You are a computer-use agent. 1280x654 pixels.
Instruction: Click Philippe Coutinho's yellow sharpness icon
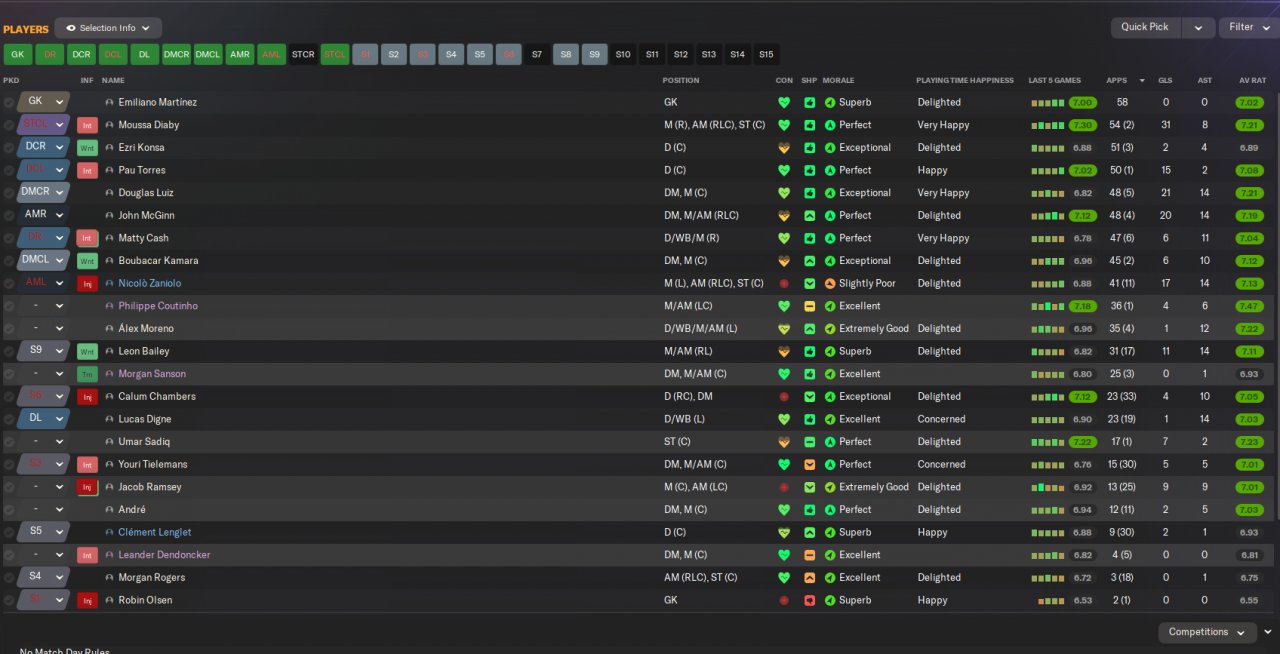[809, 306]
